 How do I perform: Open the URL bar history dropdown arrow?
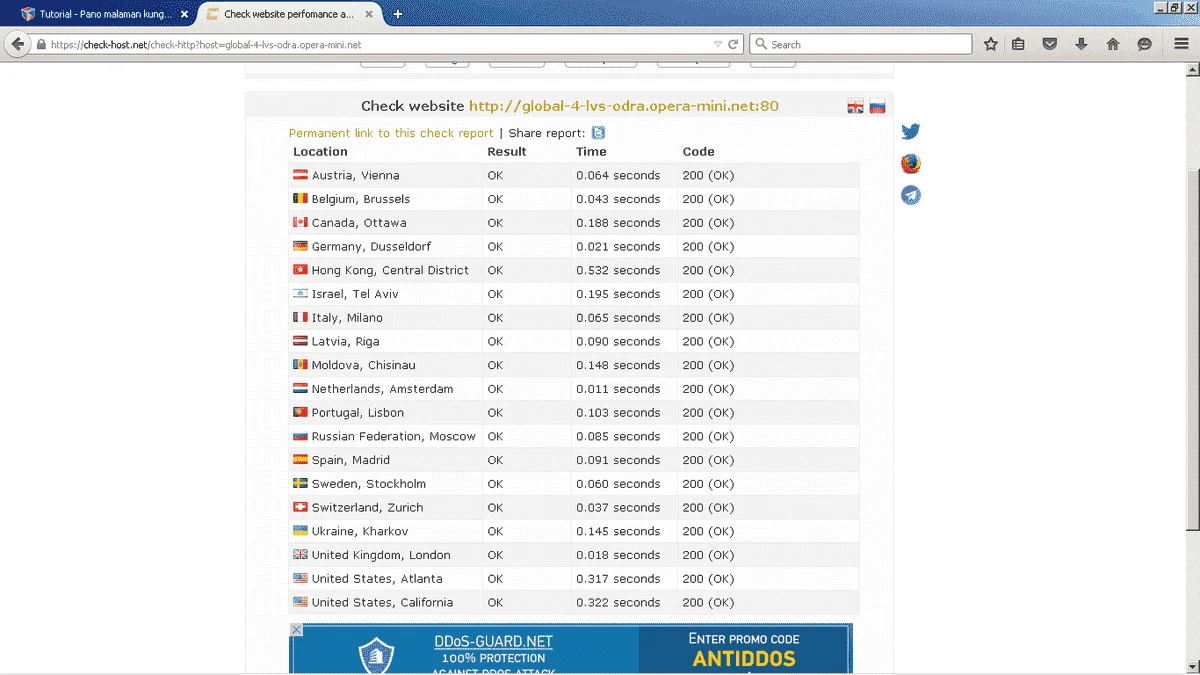[717, 45]
